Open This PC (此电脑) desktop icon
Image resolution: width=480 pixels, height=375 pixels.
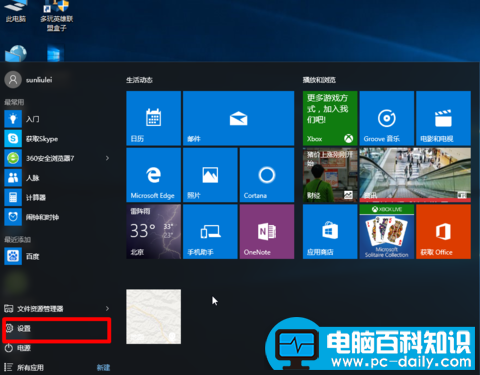15,12
